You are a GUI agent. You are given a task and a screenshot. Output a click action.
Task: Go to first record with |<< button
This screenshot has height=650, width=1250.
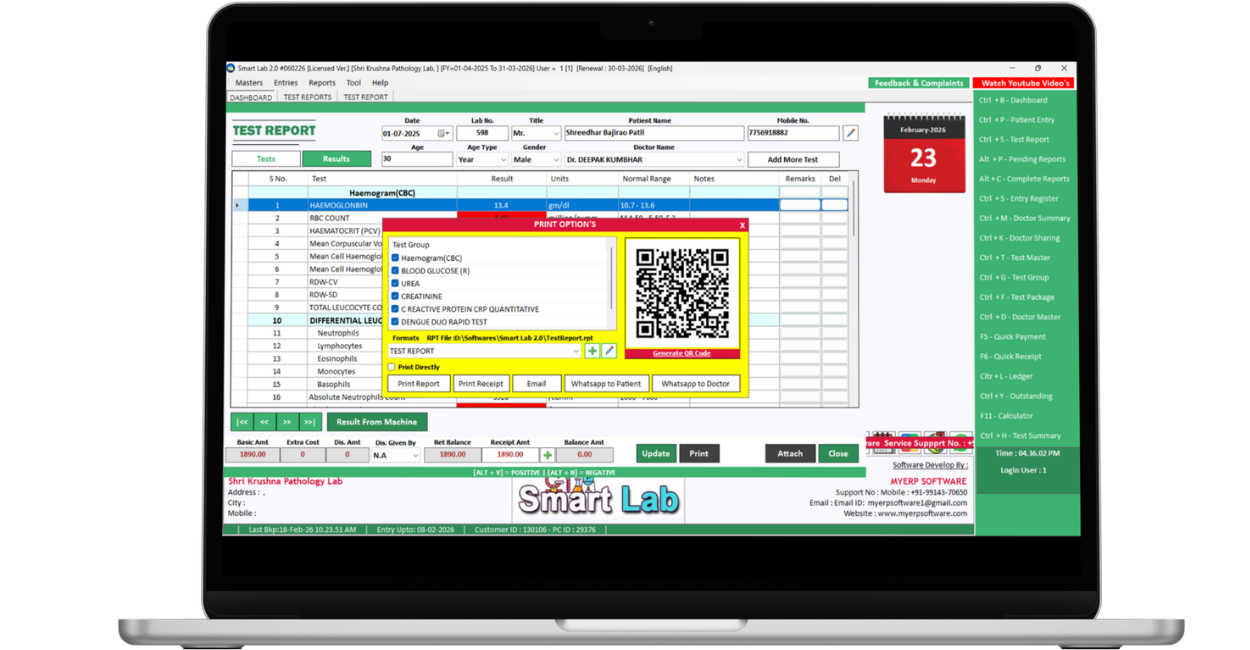pyautogui.click(x=242, y=422)
